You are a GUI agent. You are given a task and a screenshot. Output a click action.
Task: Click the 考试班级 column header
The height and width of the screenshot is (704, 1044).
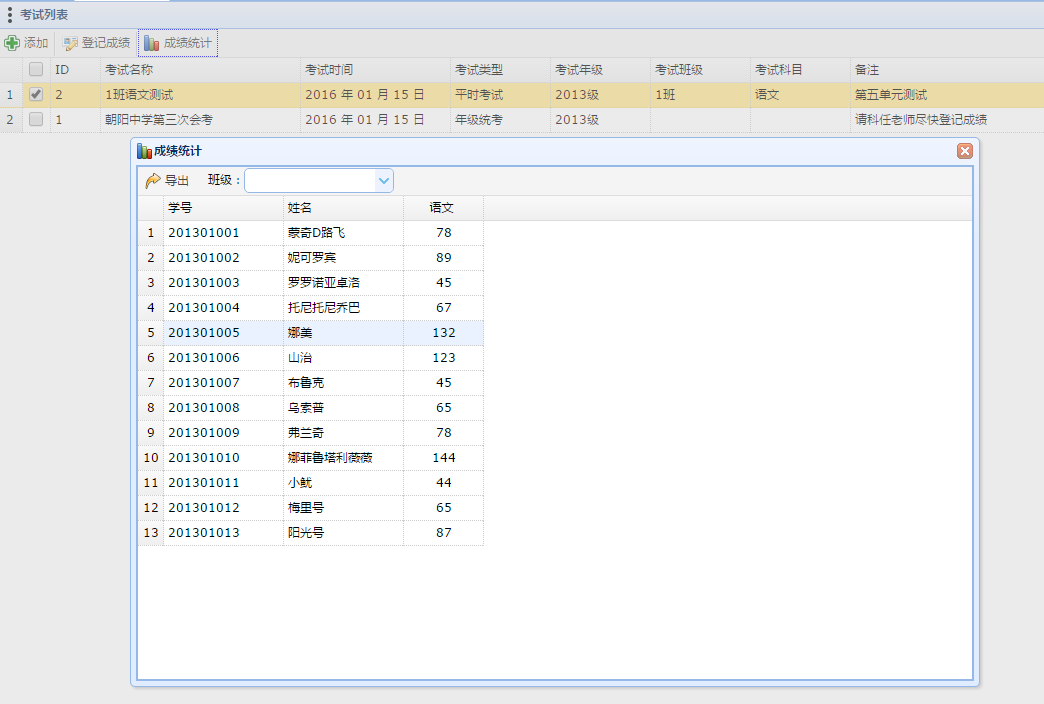point(700,69)
